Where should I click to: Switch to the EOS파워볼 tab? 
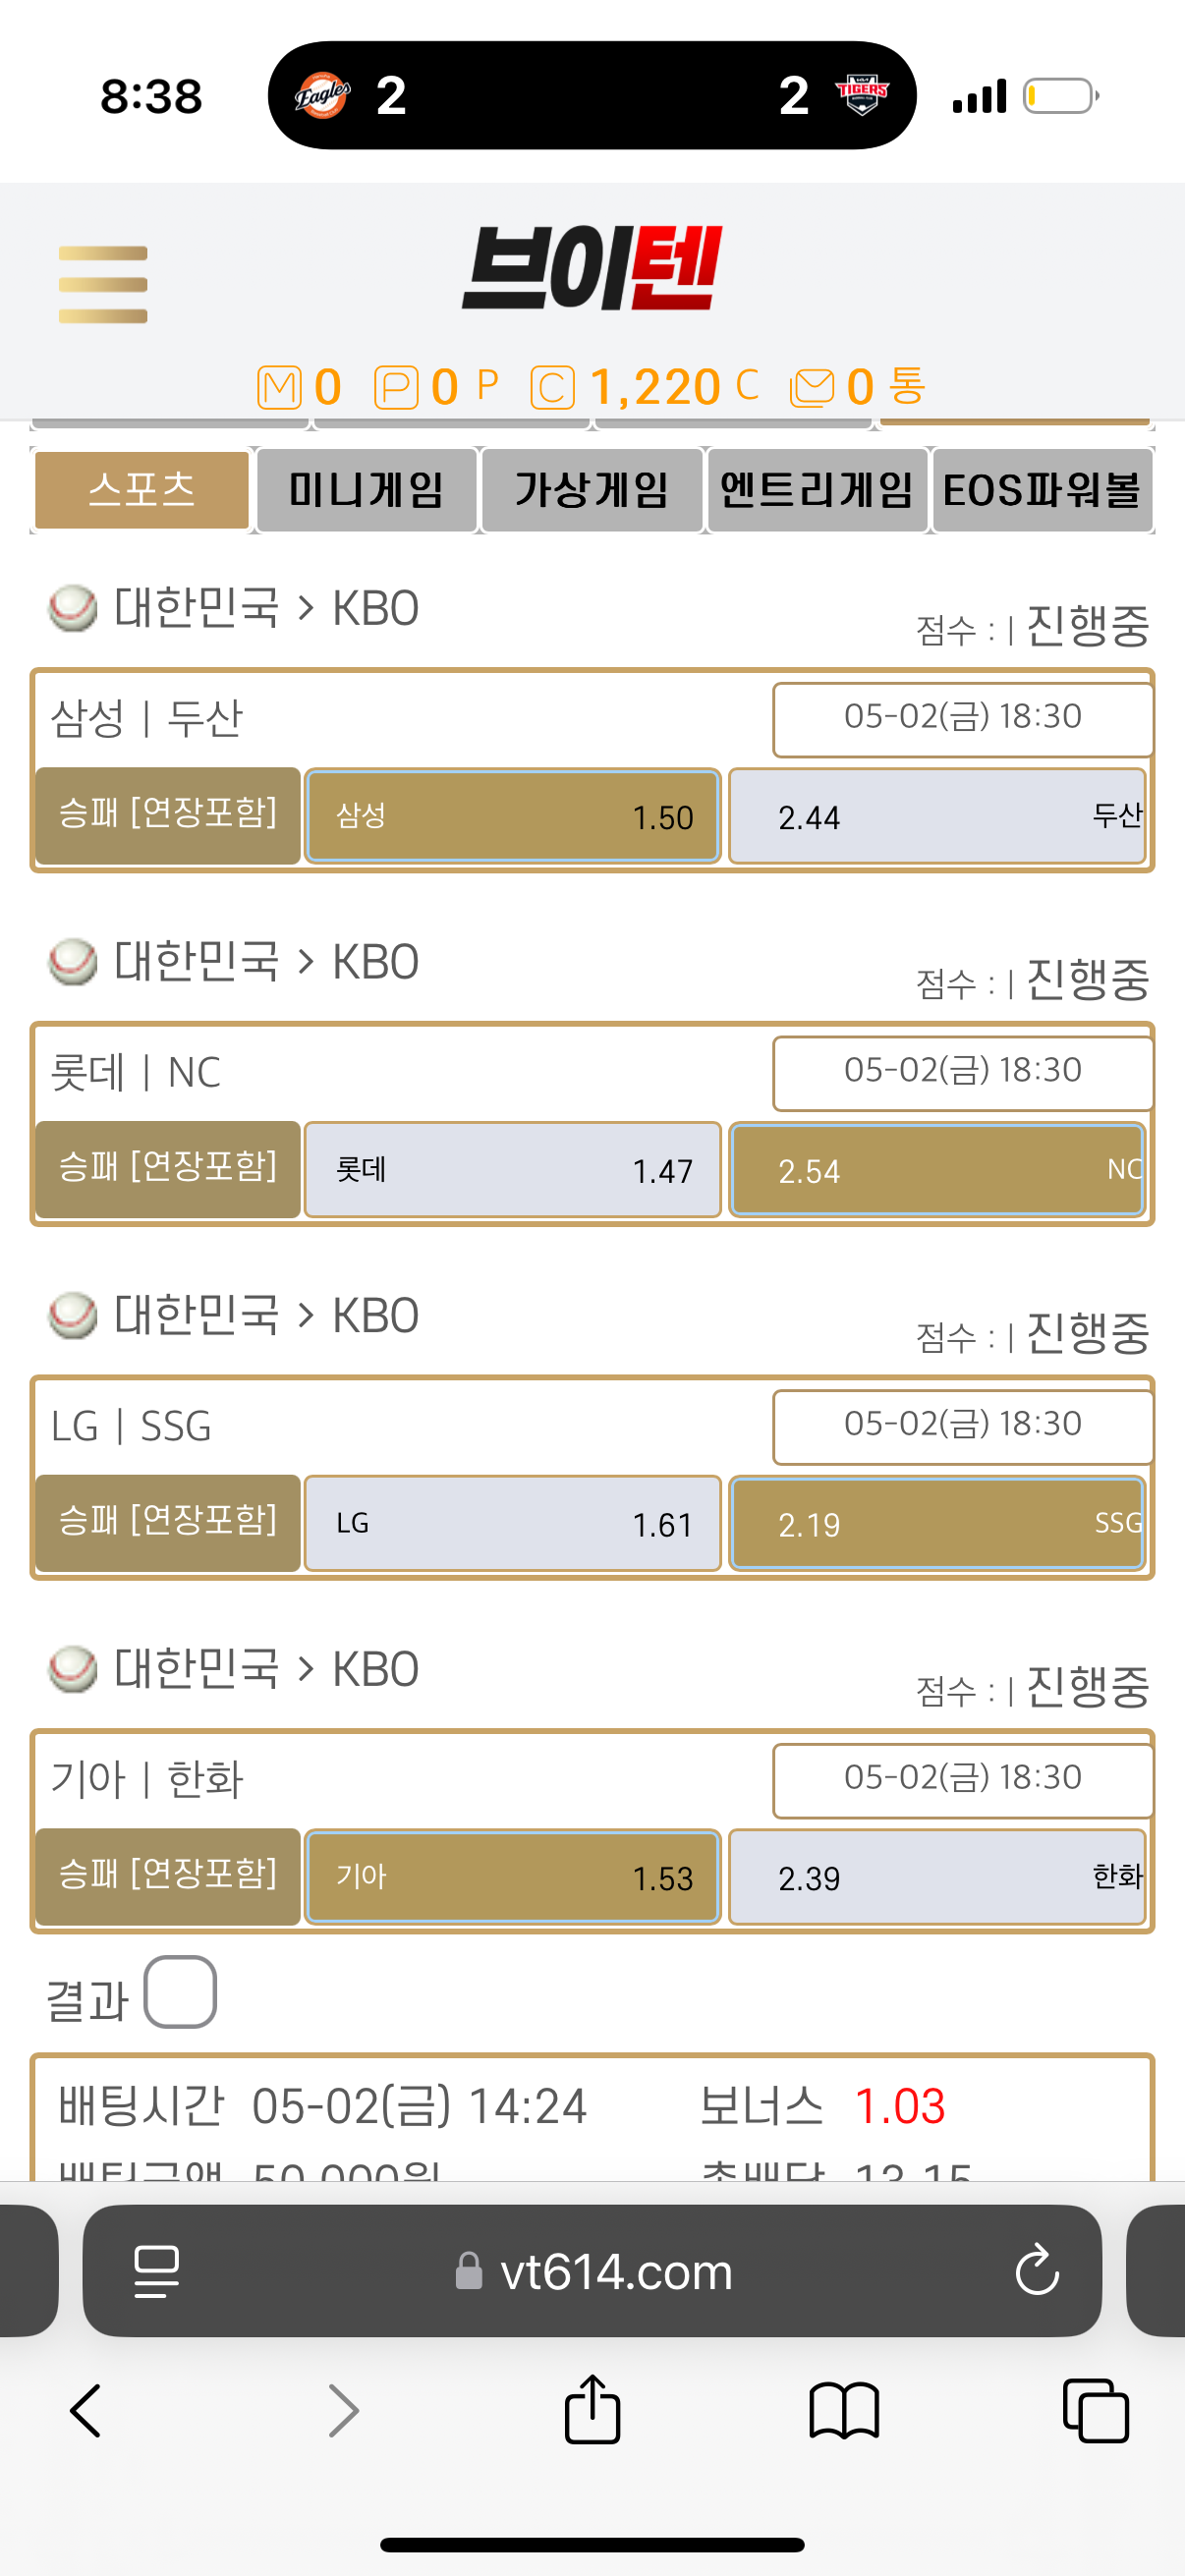[1042, 490]
